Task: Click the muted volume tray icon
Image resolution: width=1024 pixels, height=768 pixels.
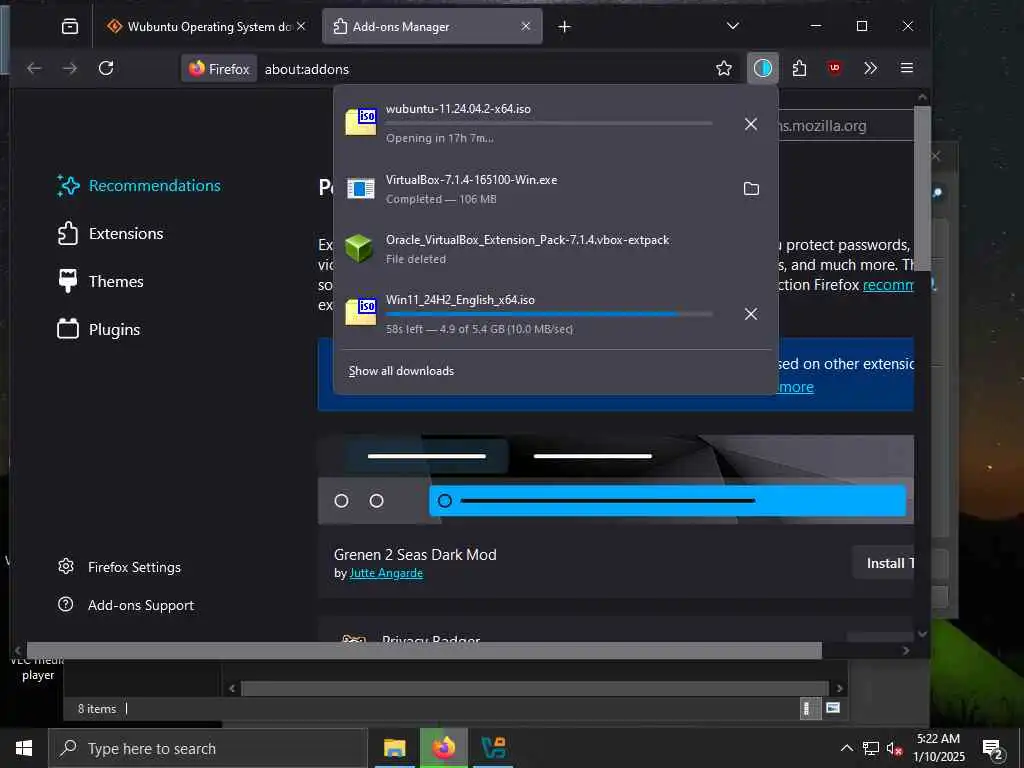Action: tap(894, 748)
